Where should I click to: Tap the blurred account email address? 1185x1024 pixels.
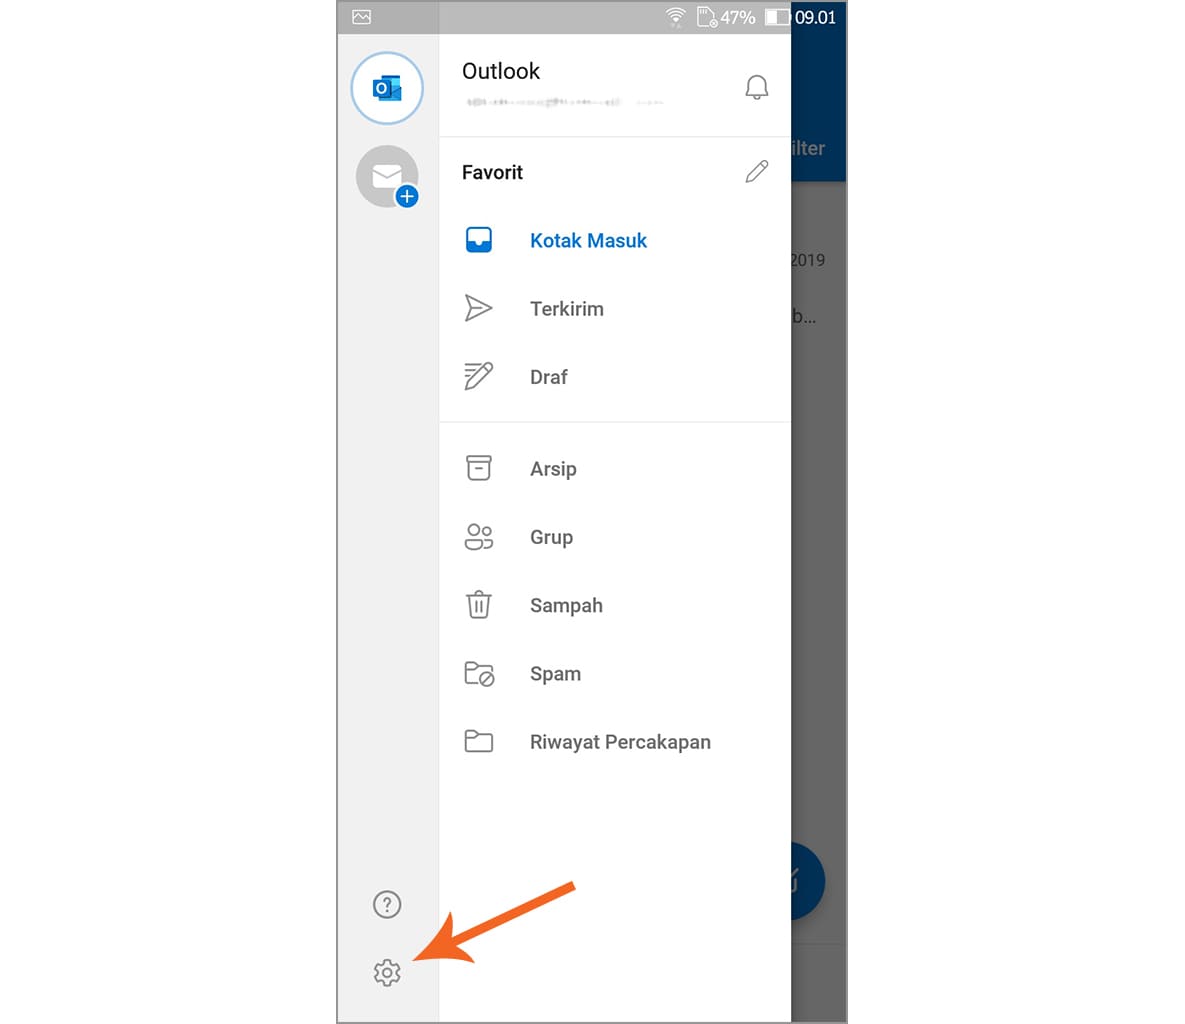coord(564,102)
